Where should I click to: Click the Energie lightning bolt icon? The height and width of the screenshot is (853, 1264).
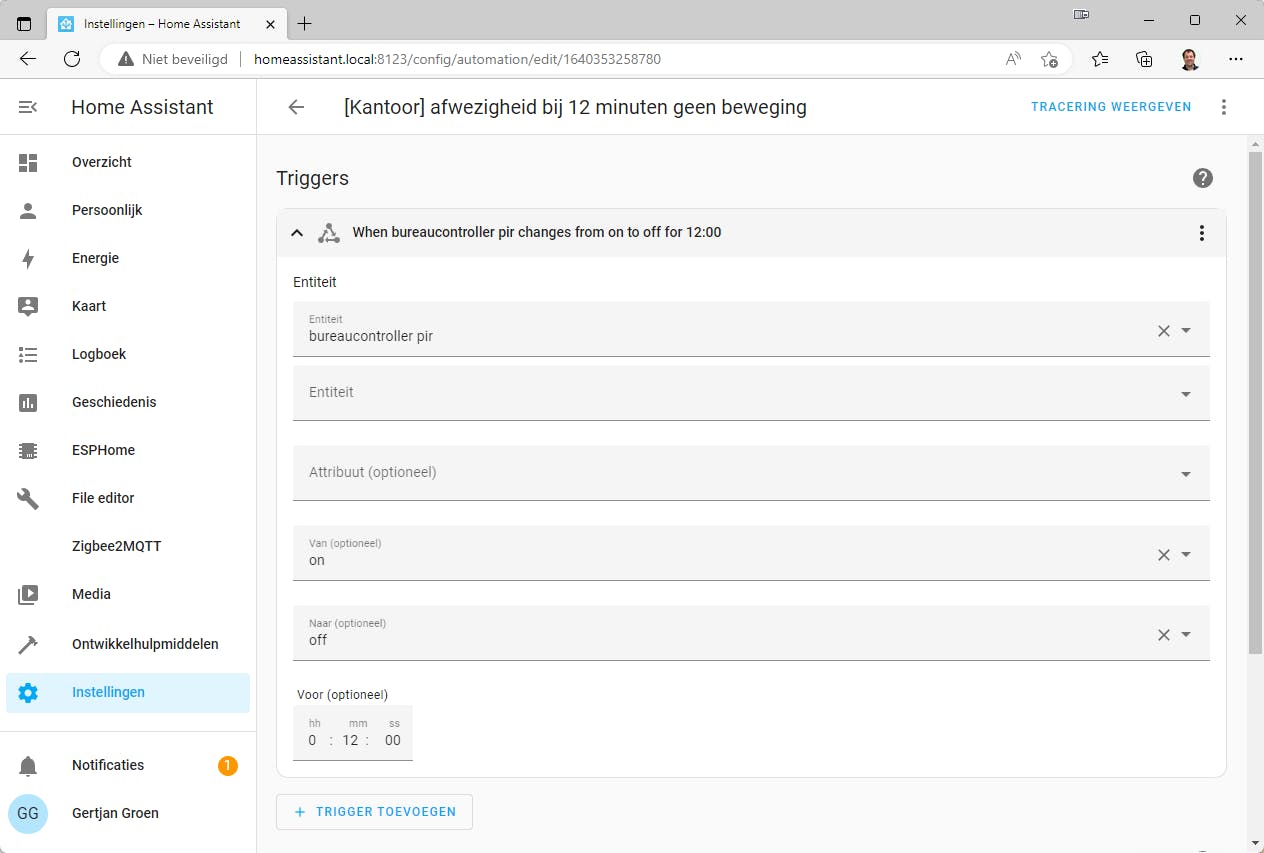28,258
